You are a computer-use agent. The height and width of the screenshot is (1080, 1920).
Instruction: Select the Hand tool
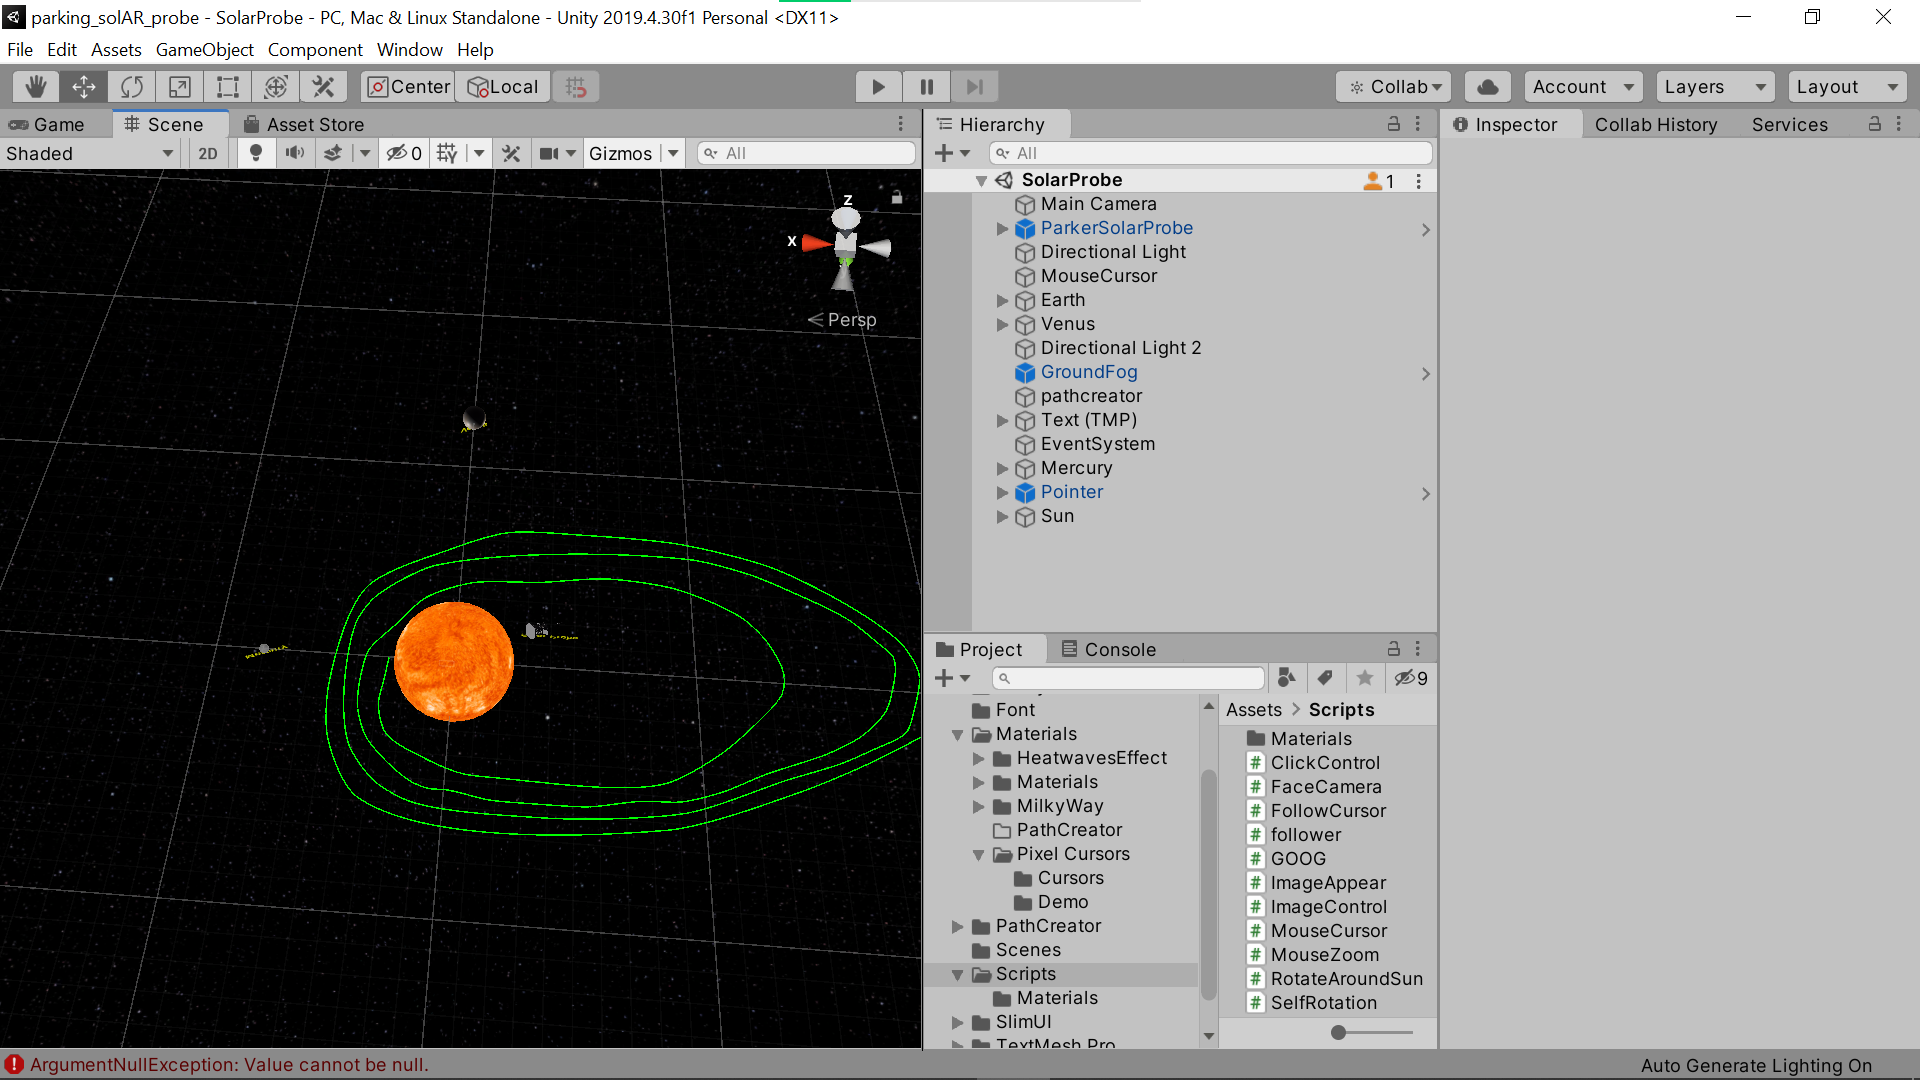[x=36, y=87]
